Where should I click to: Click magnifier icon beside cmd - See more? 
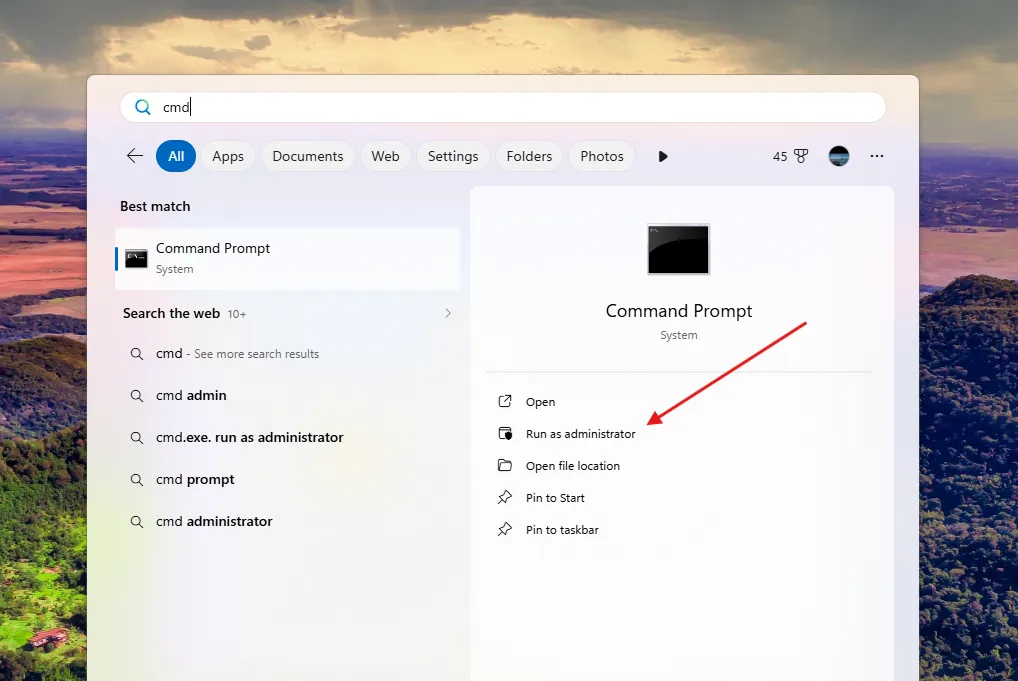136,354
